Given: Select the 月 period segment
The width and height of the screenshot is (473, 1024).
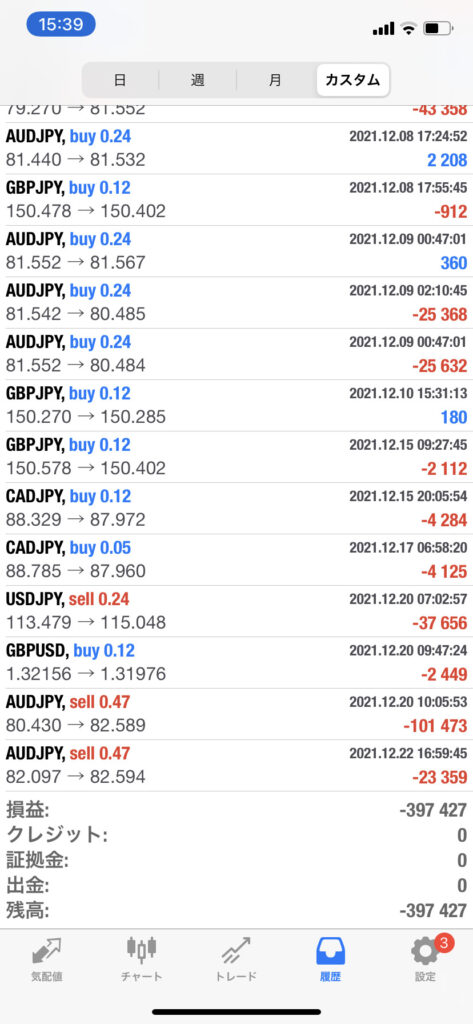Looking at the screenshot, I should pyautogui.click(x=275, y=80).
